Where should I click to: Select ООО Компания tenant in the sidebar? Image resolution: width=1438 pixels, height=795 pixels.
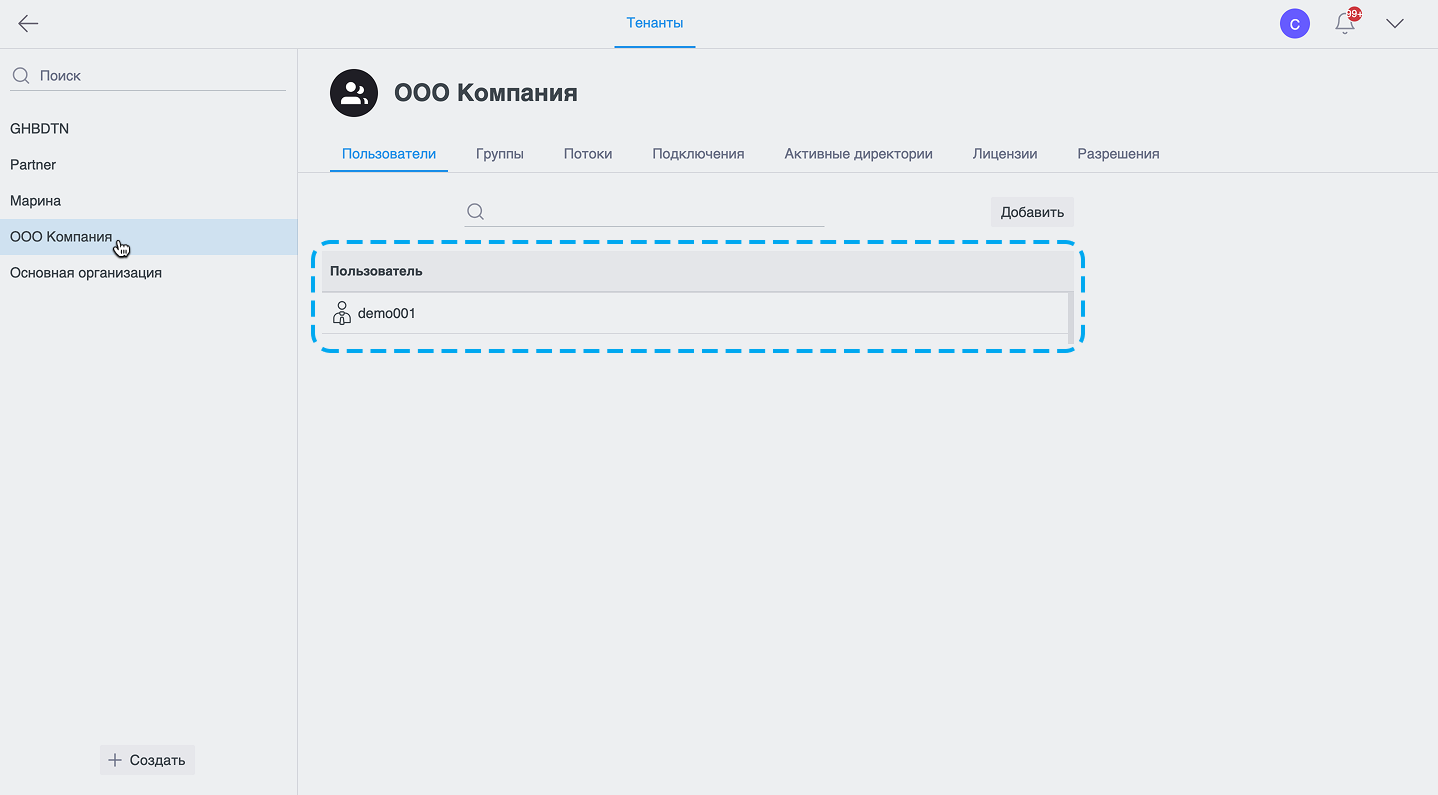[148, 237]
